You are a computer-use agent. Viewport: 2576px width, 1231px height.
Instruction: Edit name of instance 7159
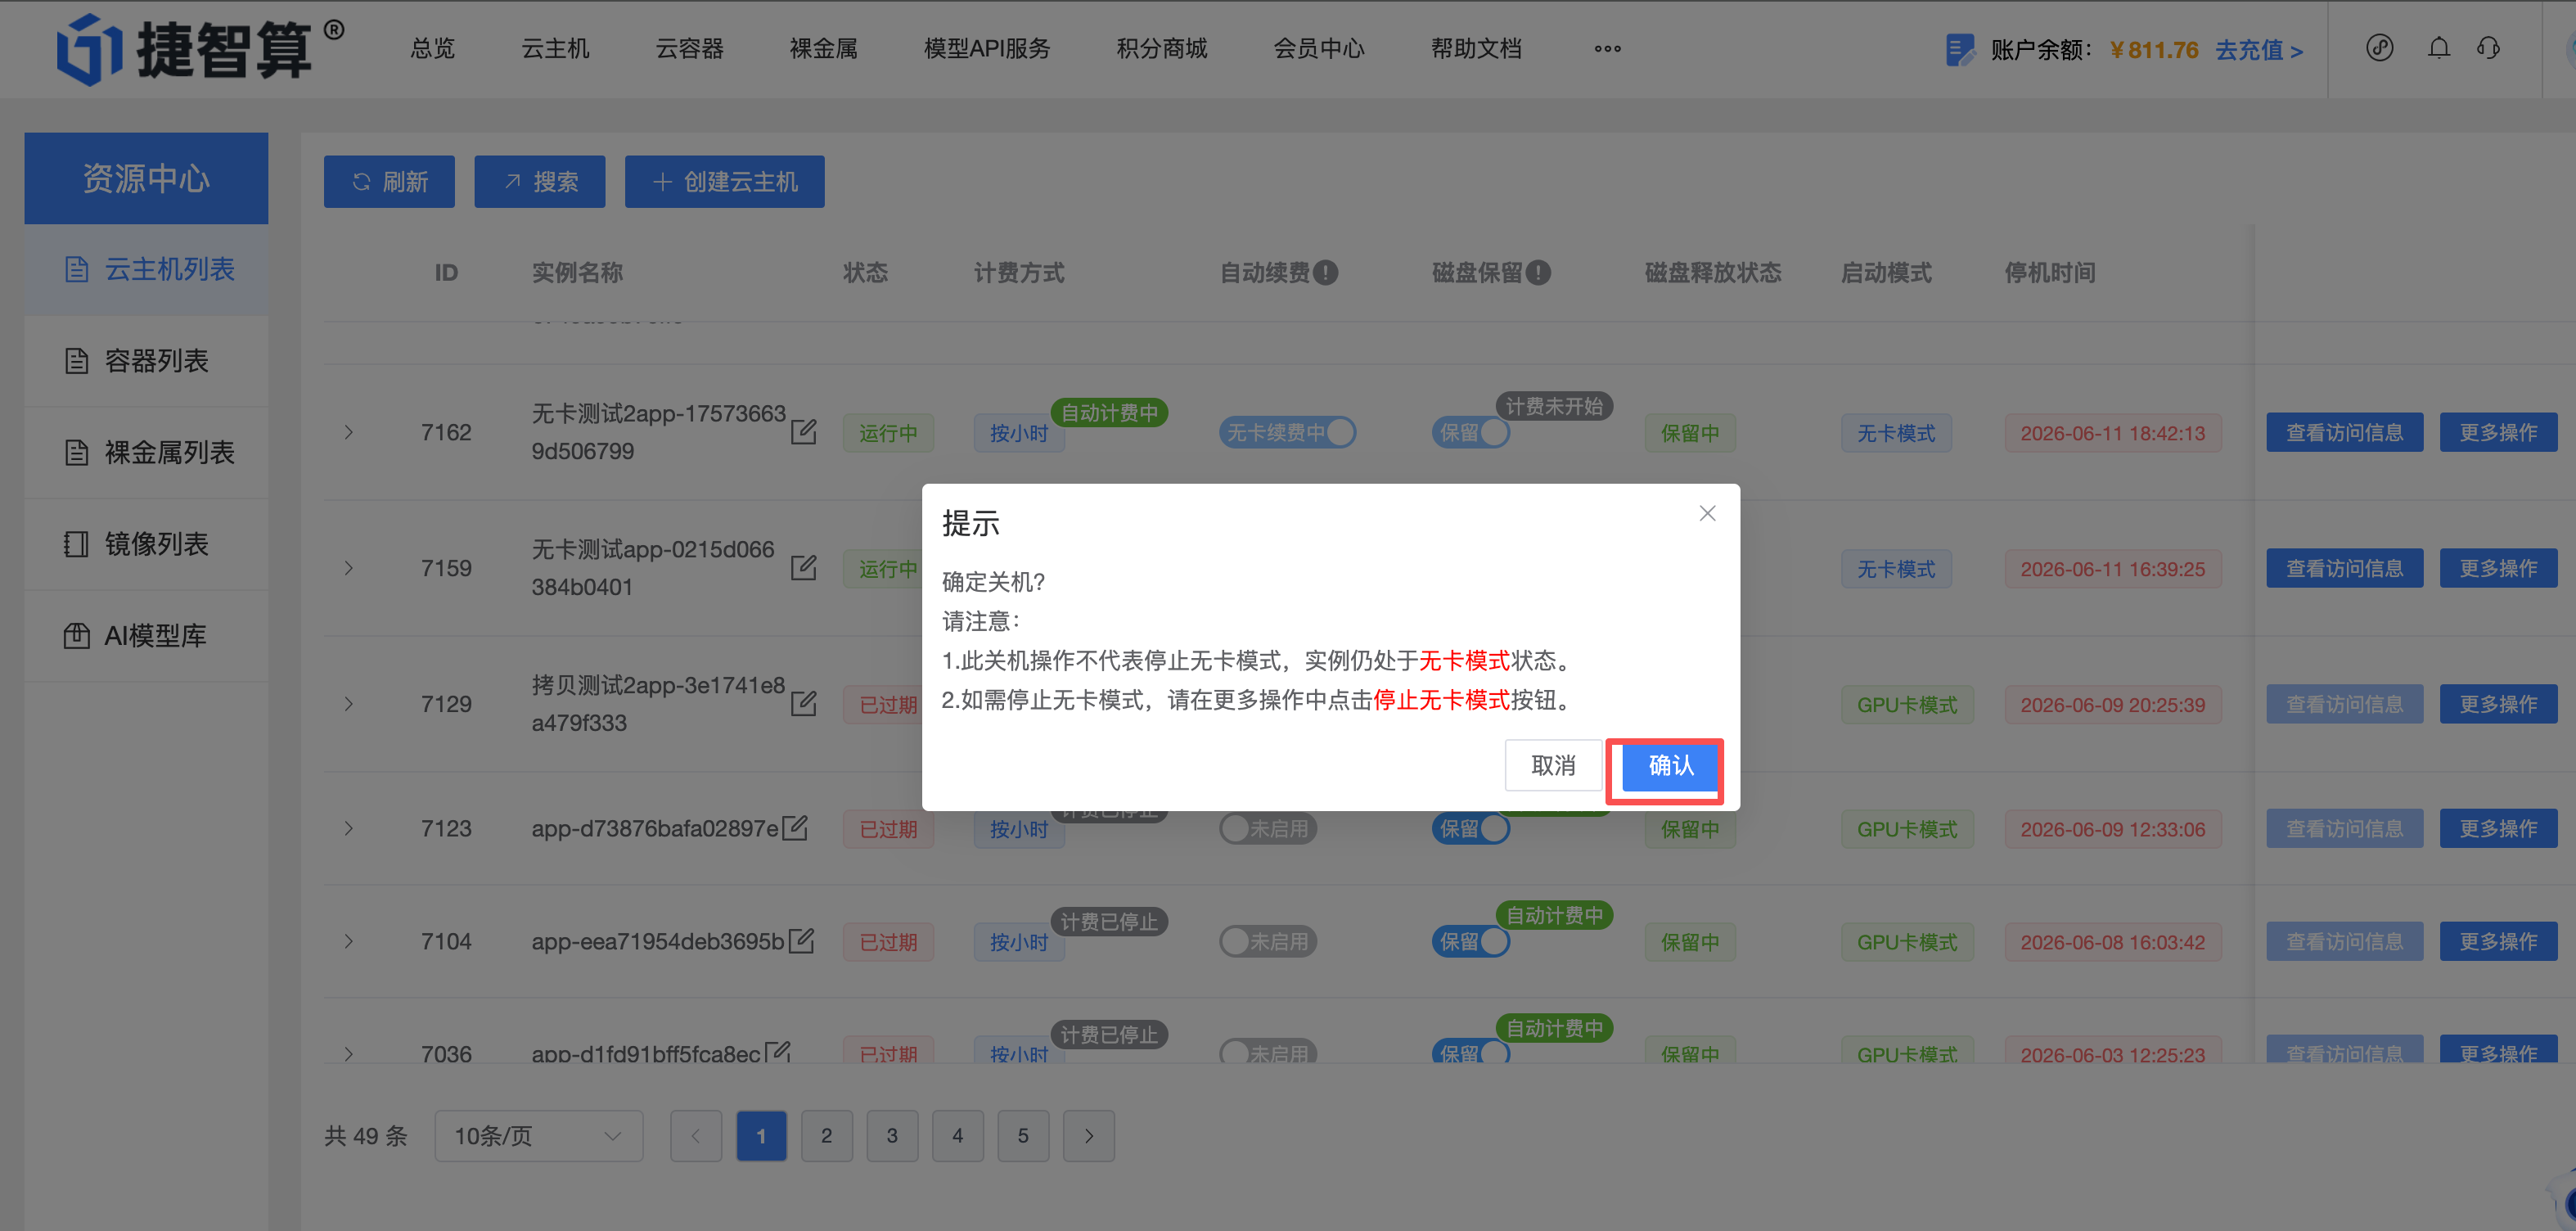(804, 568)
